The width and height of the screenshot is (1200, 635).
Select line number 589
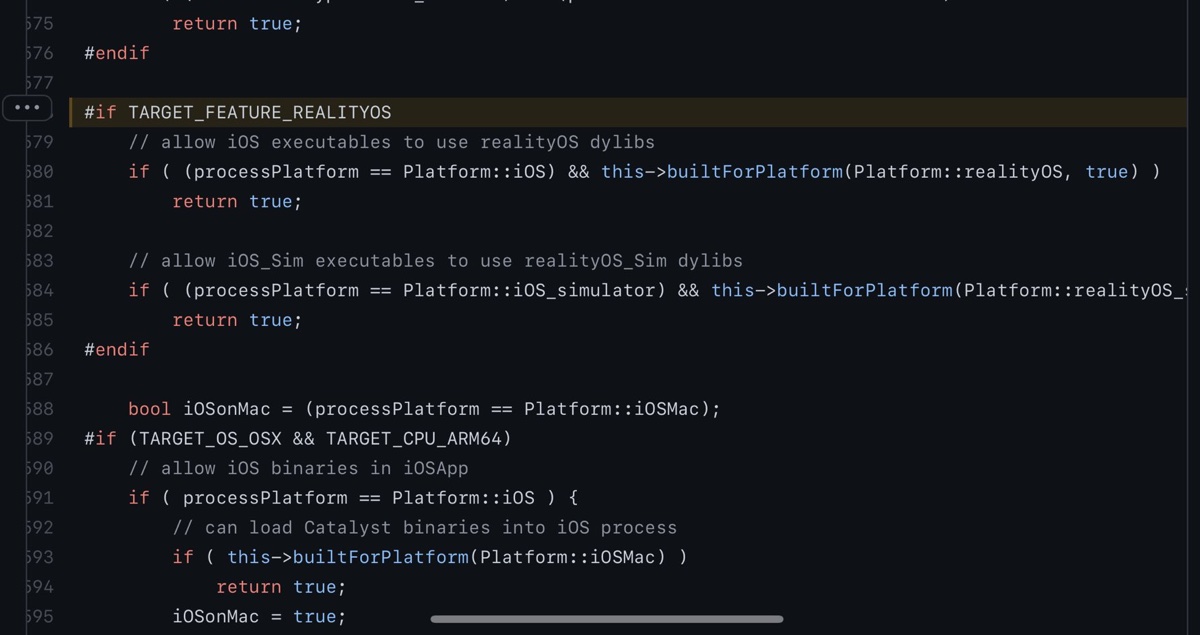click(x=40, y=438)
